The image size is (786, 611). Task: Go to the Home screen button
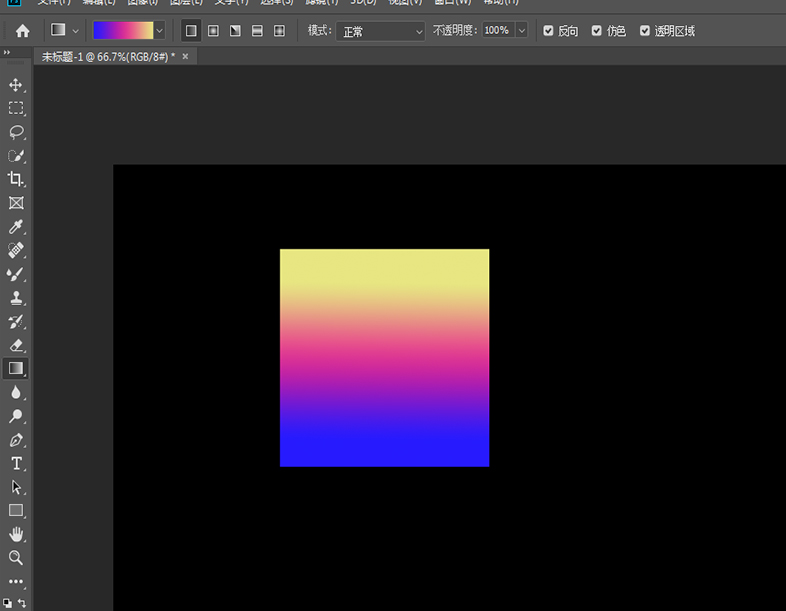click(22, 31)
